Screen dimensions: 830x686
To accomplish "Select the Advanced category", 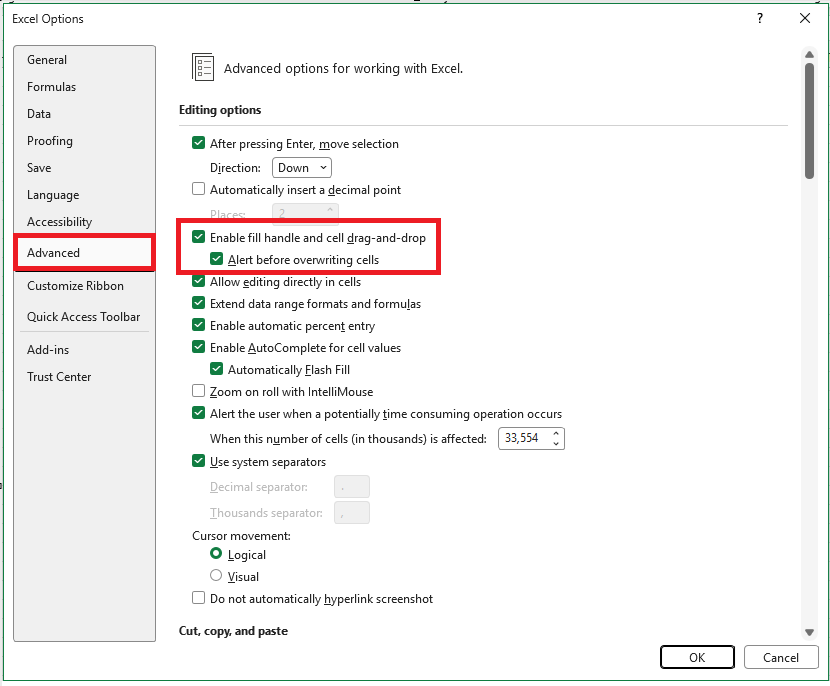I will pyautogui.click(x=84, y=252).
